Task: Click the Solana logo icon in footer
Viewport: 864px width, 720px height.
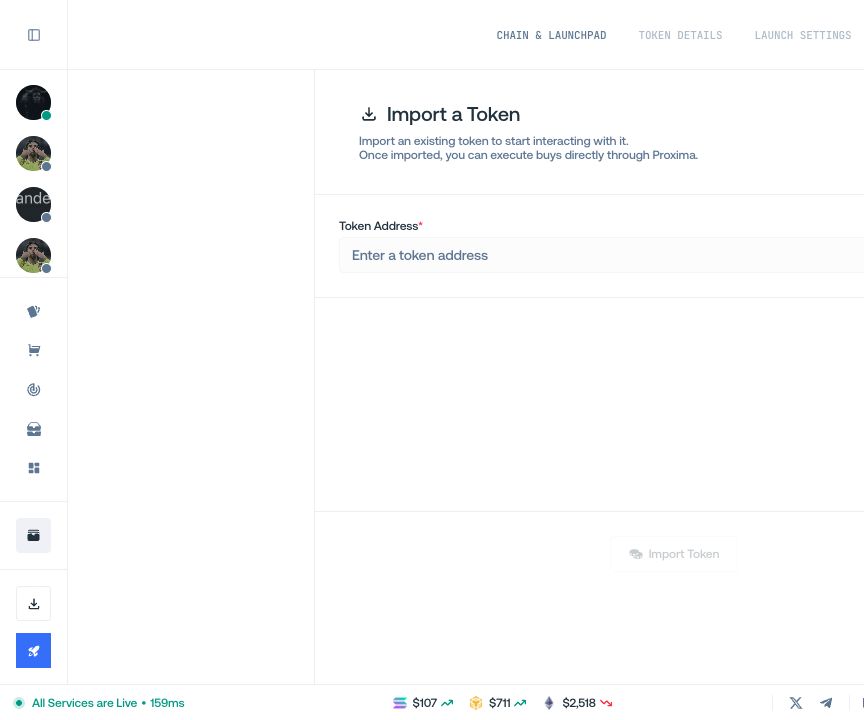Action: (399, 703)
